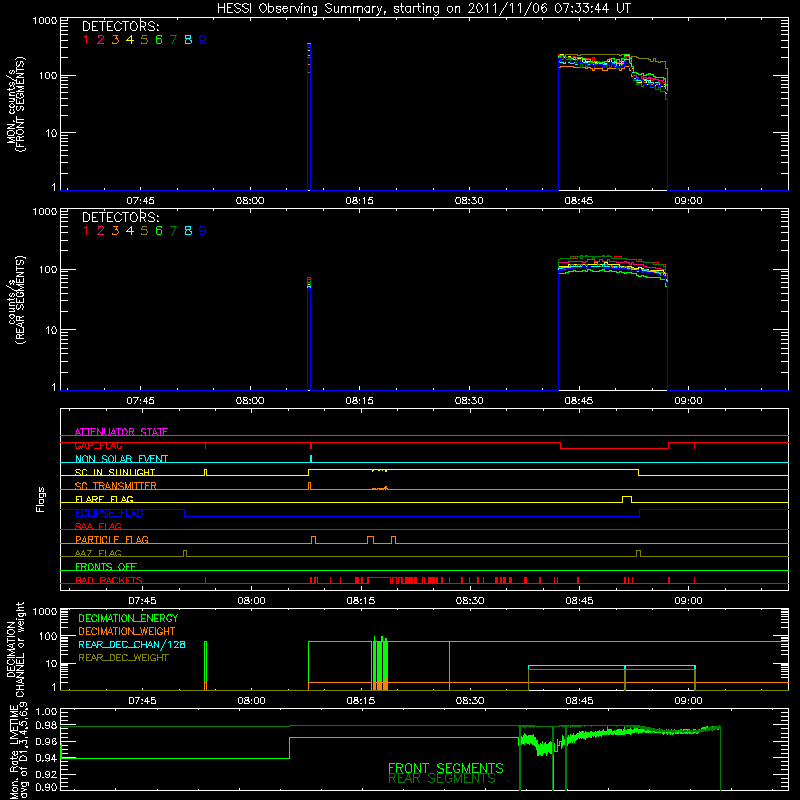Click the 0.98 tick on livetime axis
This screenshot has width=800, height=800.
pos(46,725)
